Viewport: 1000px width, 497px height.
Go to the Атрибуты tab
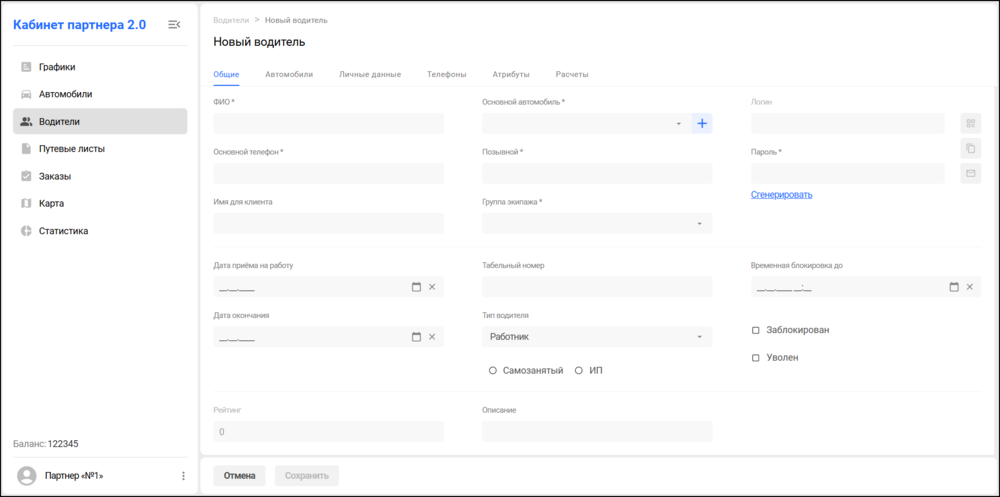point(511,75)
